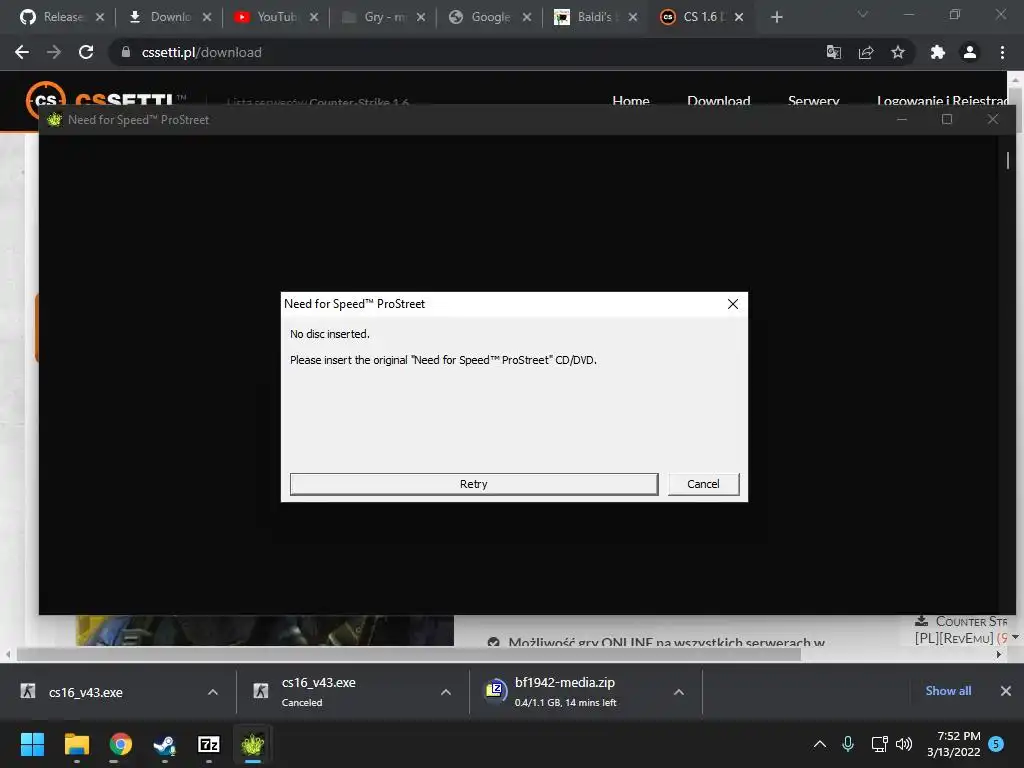Image resolution: width=1024 pixels, height=768 pixels.
Task: Click the Need for Speed window title icon
Action: pyautogui.click(x=54, y=120)
